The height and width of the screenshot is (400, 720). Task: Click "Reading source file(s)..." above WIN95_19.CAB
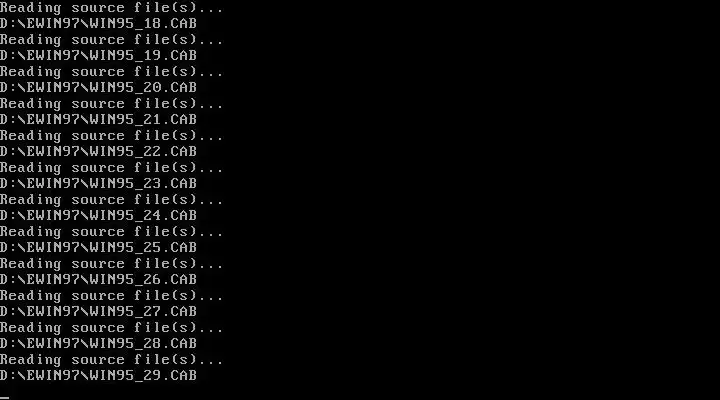tap(112, 40)
